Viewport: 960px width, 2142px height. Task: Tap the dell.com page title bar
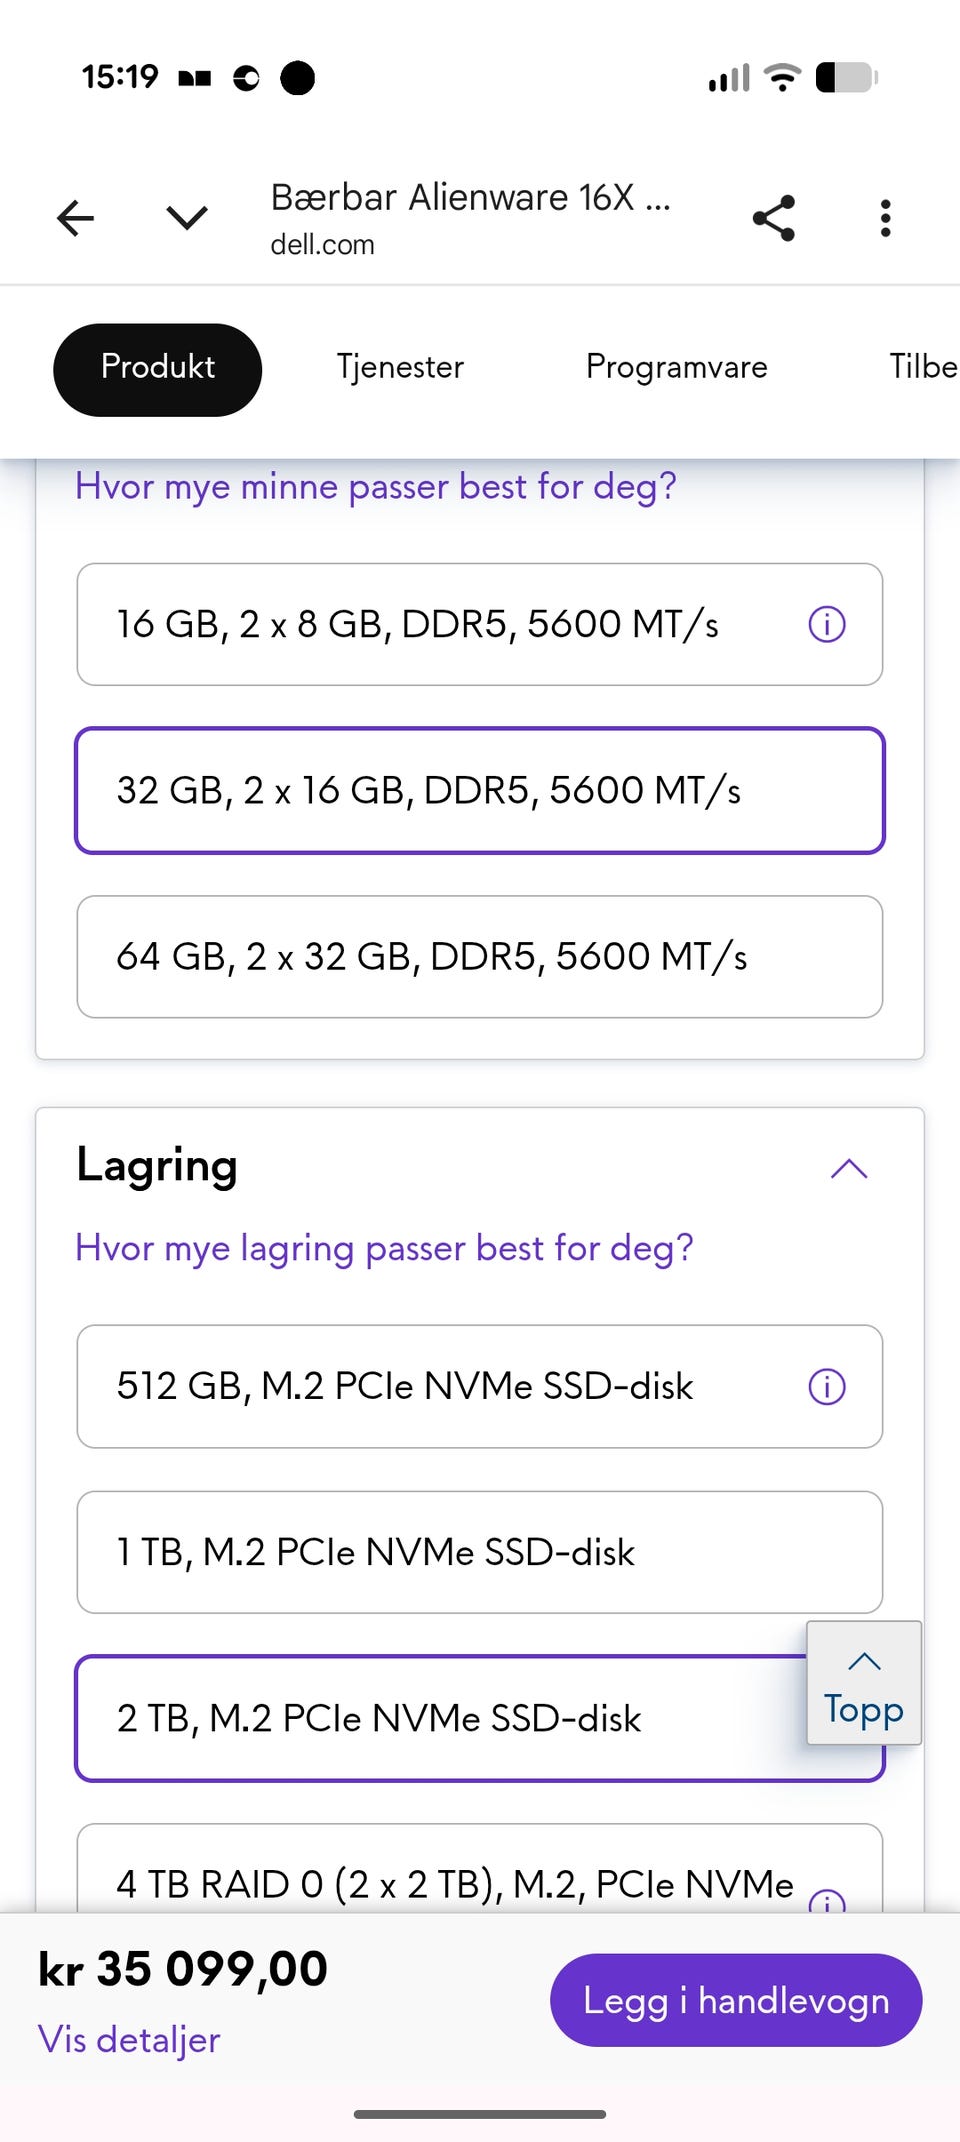click(470, 218)
